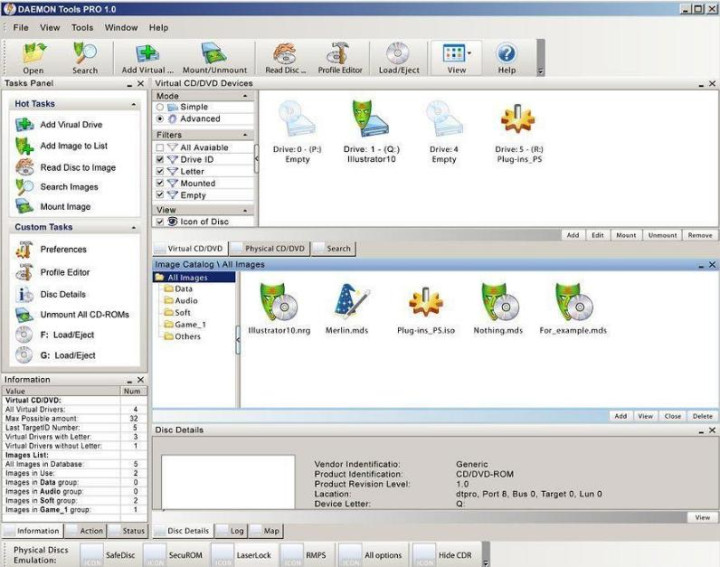This screenshot has height=567, width=720.
Task: Click F: Load/Eject task
Action: point(55,335)
